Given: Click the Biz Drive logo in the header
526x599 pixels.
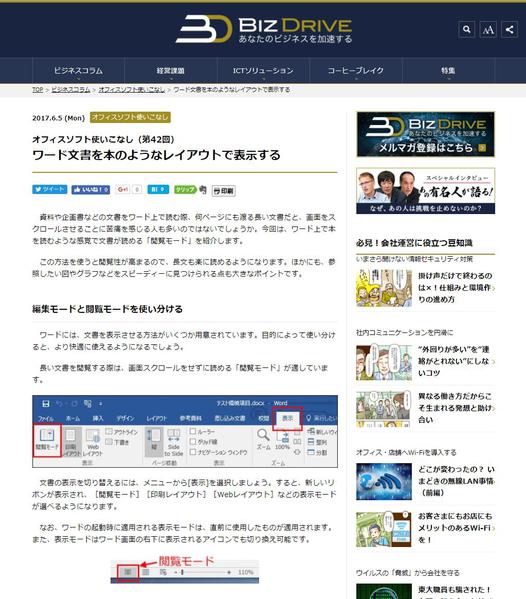Looking at the screenshot, I should [264, 29].
